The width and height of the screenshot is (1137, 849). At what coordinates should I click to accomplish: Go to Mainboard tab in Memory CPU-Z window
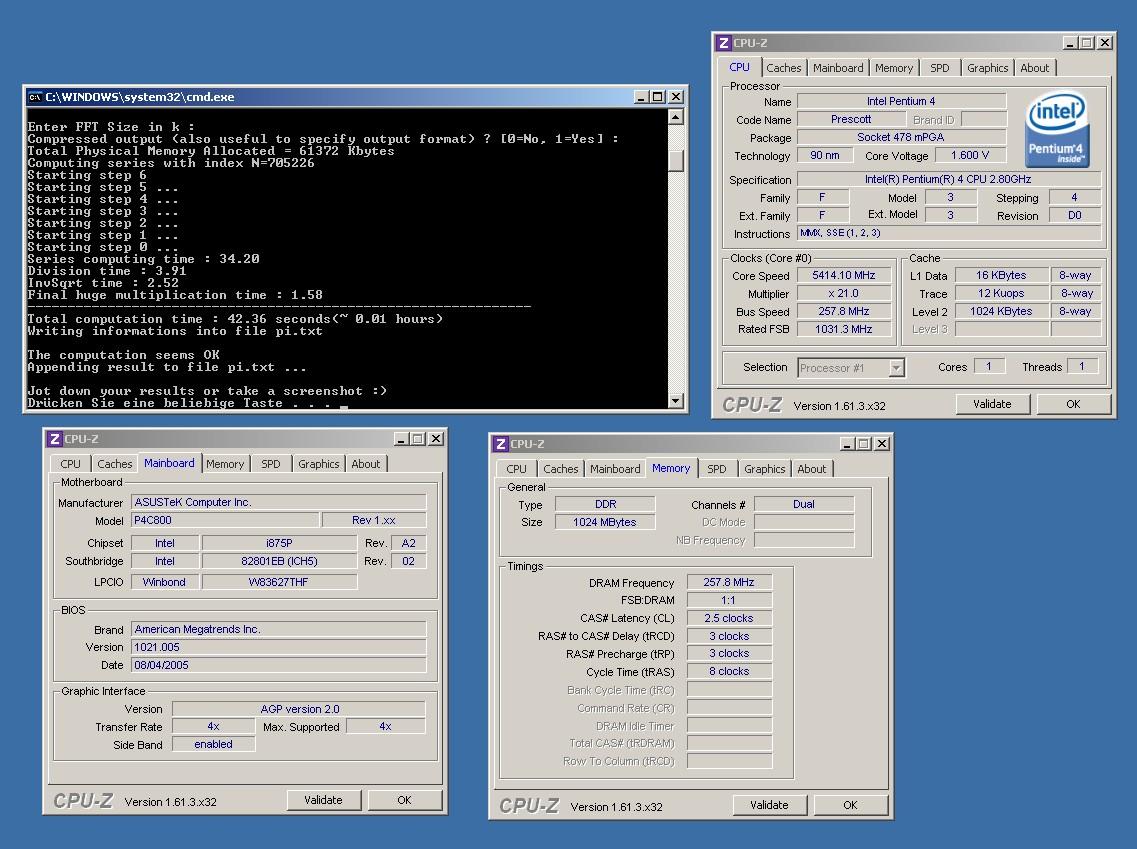click(x=615, y=469)
